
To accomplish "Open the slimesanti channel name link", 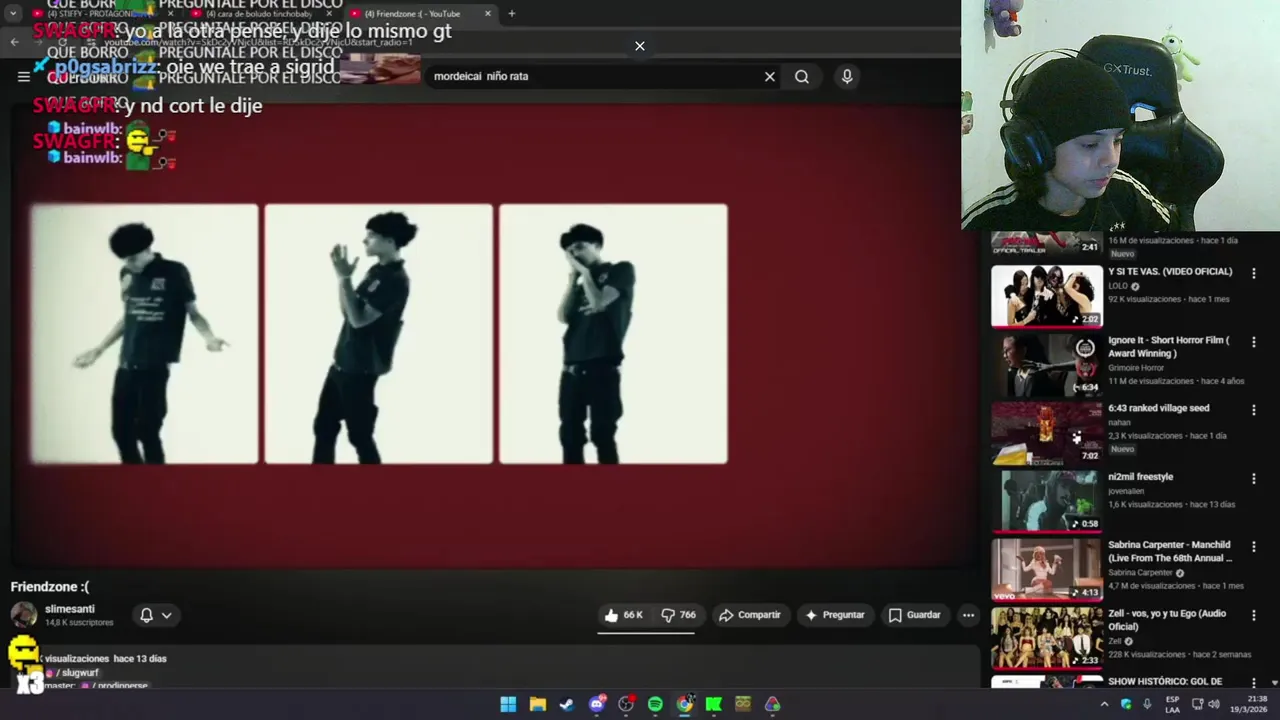I will coord(70,609).
